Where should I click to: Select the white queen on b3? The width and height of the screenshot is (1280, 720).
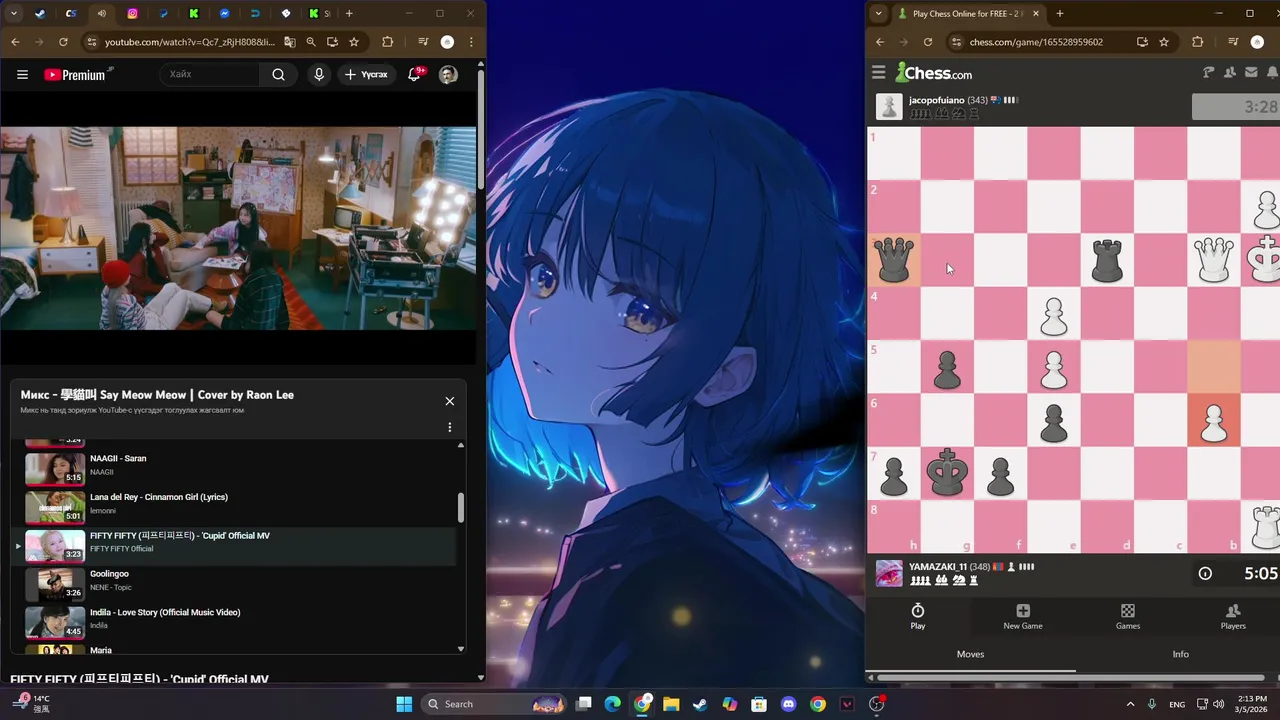click(1214, 260)
